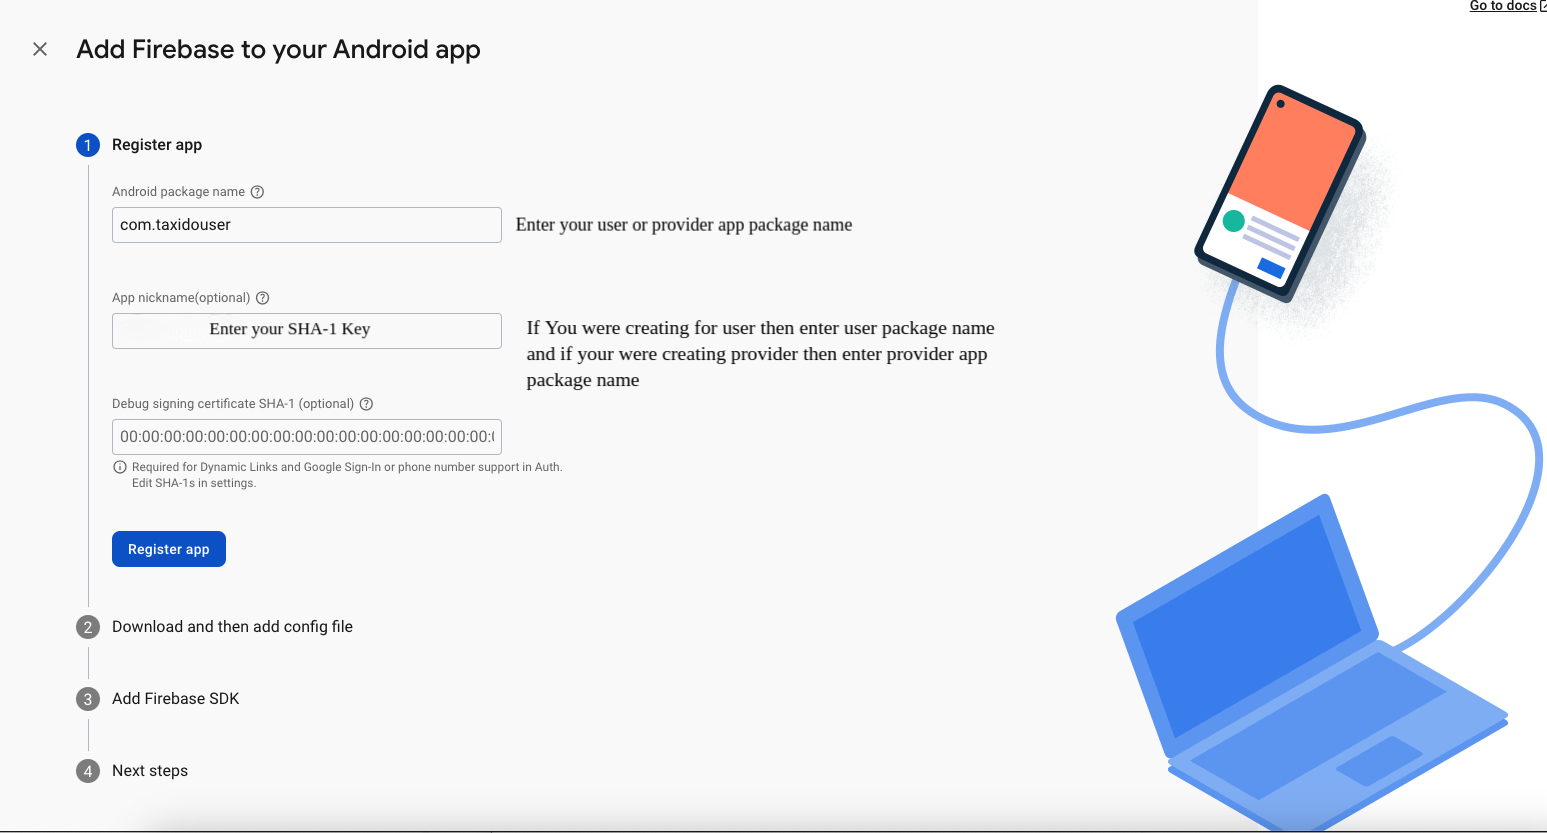Select the step 1 number circle
The height and width of the screenshot is (833, 1547).
click(88, 145)
